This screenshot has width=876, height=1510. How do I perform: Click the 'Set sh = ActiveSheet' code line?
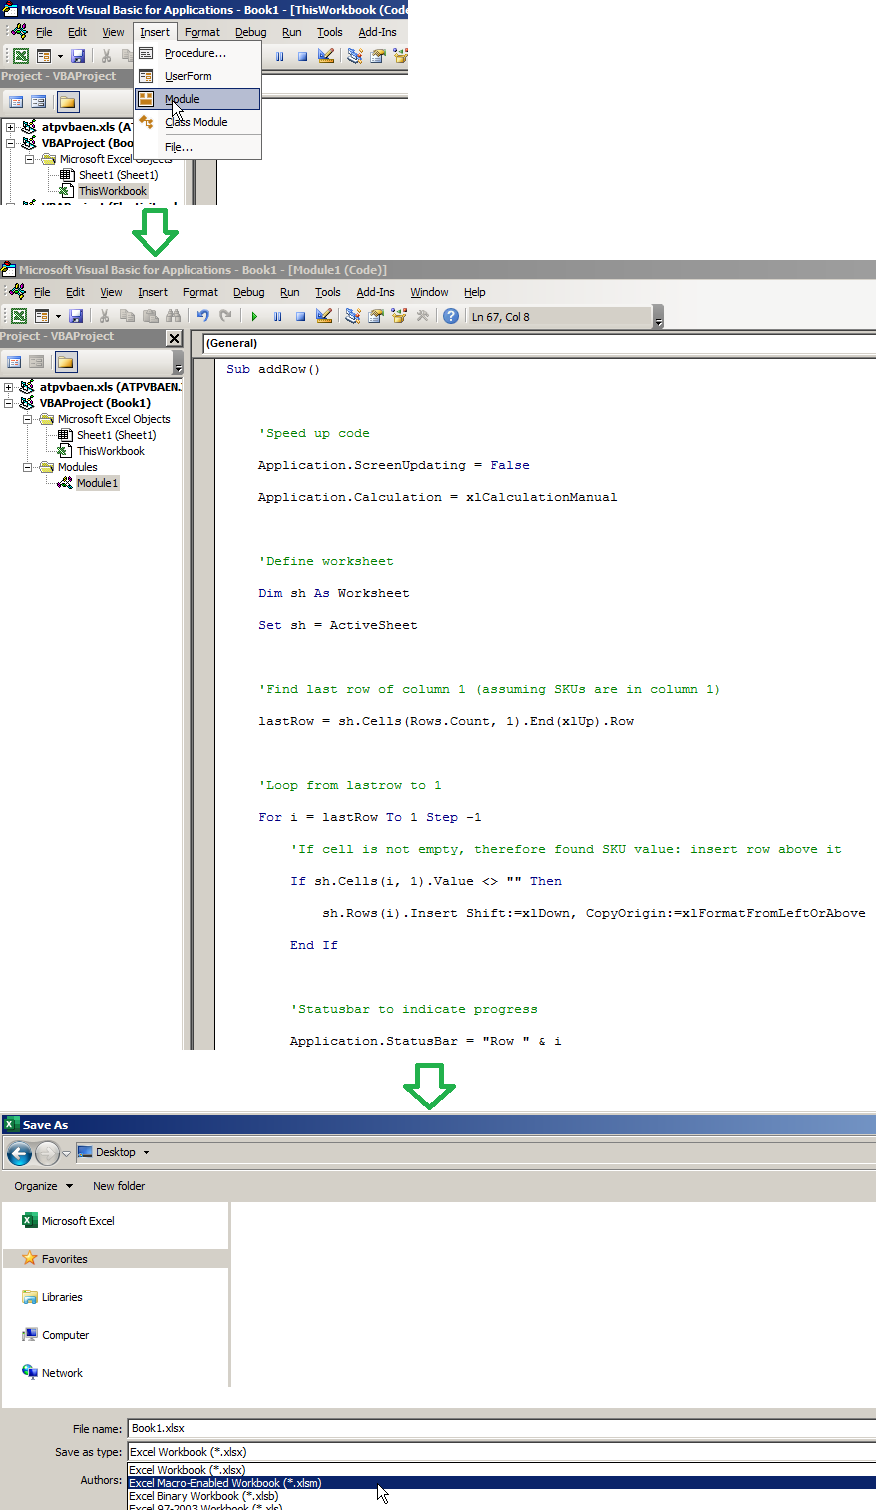pyautogui.click(x=338, y=625)
